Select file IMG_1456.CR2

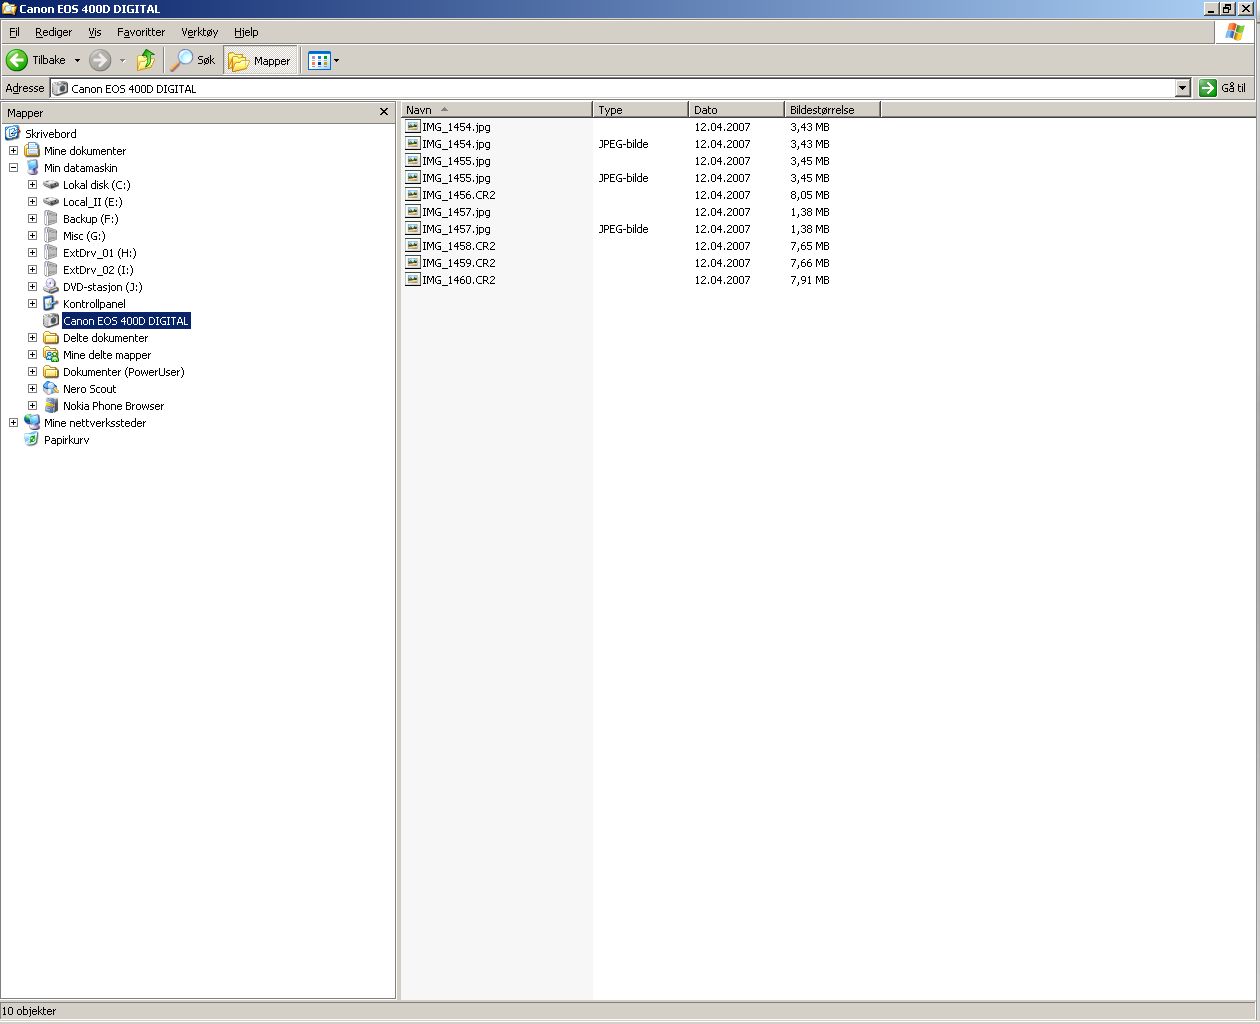(x=459, y=195)
